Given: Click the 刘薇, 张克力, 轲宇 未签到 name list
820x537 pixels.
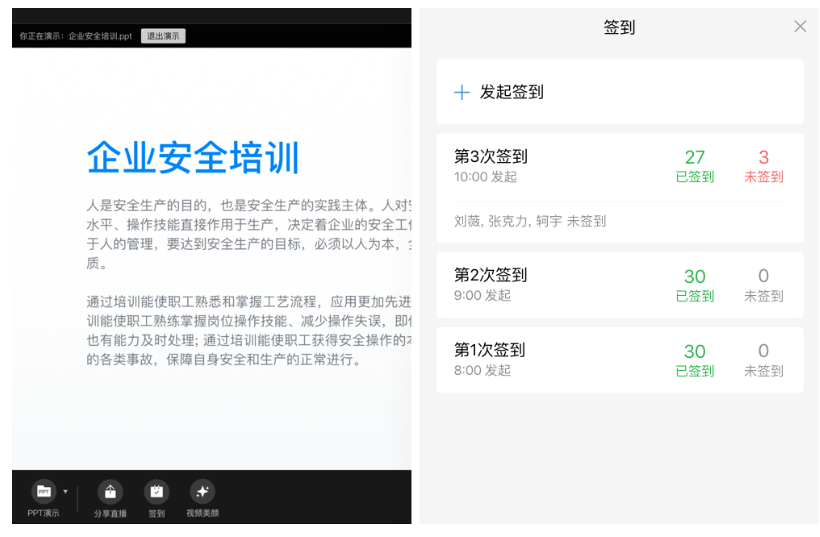Looking at the screenshot, I should pyautogui.click(x=530, y=221).
